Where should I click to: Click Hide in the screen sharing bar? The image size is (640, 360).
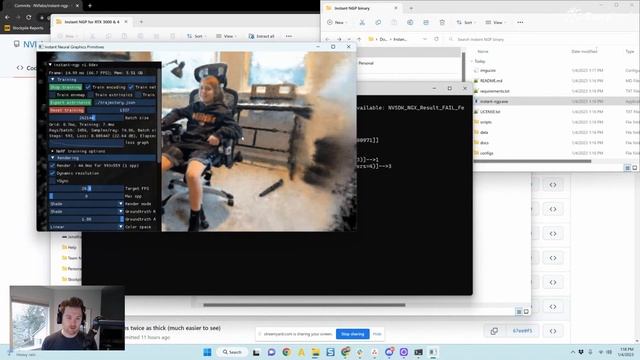pos(377,334)
